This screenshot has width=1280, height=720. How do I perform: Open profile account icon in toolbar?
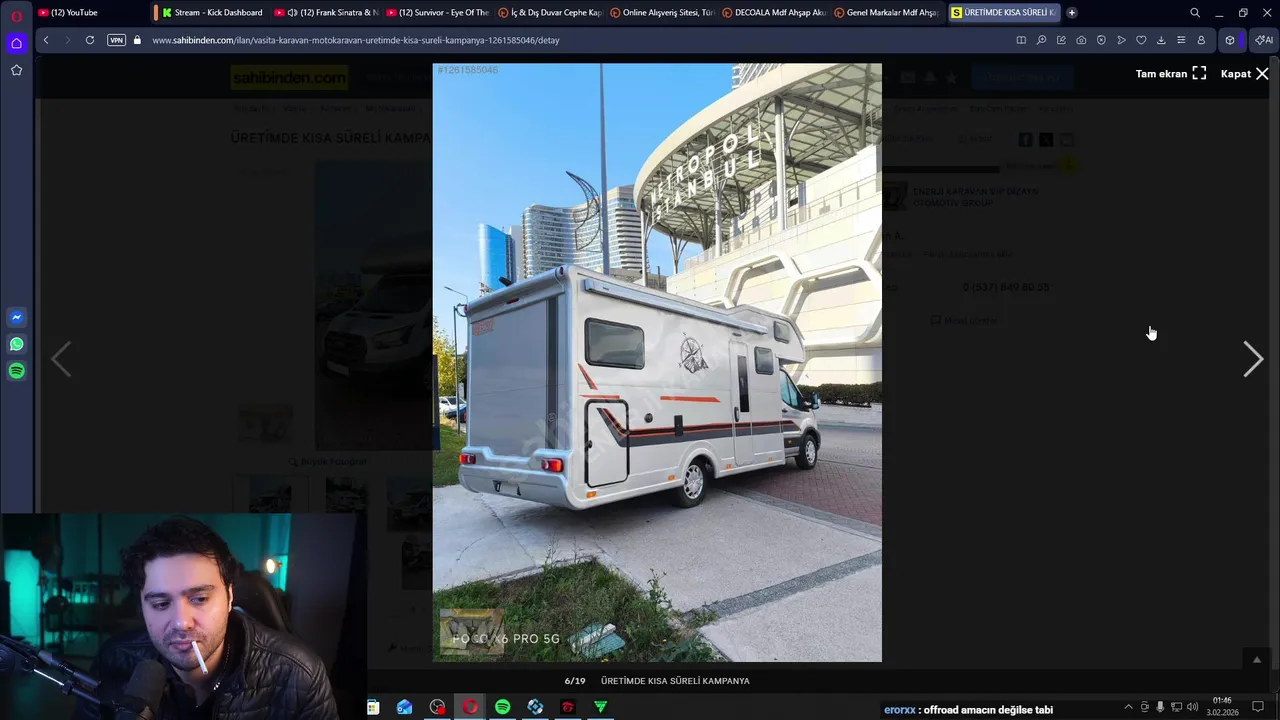[x=1201, y=40]
